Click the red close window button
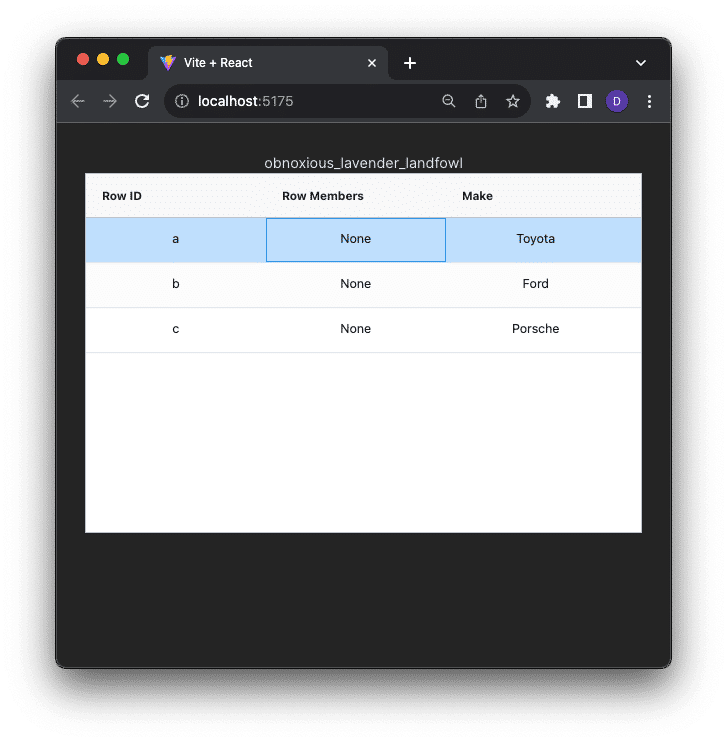Image resolution: width=727 pixels, height=742 pixels. click(83, 59)
